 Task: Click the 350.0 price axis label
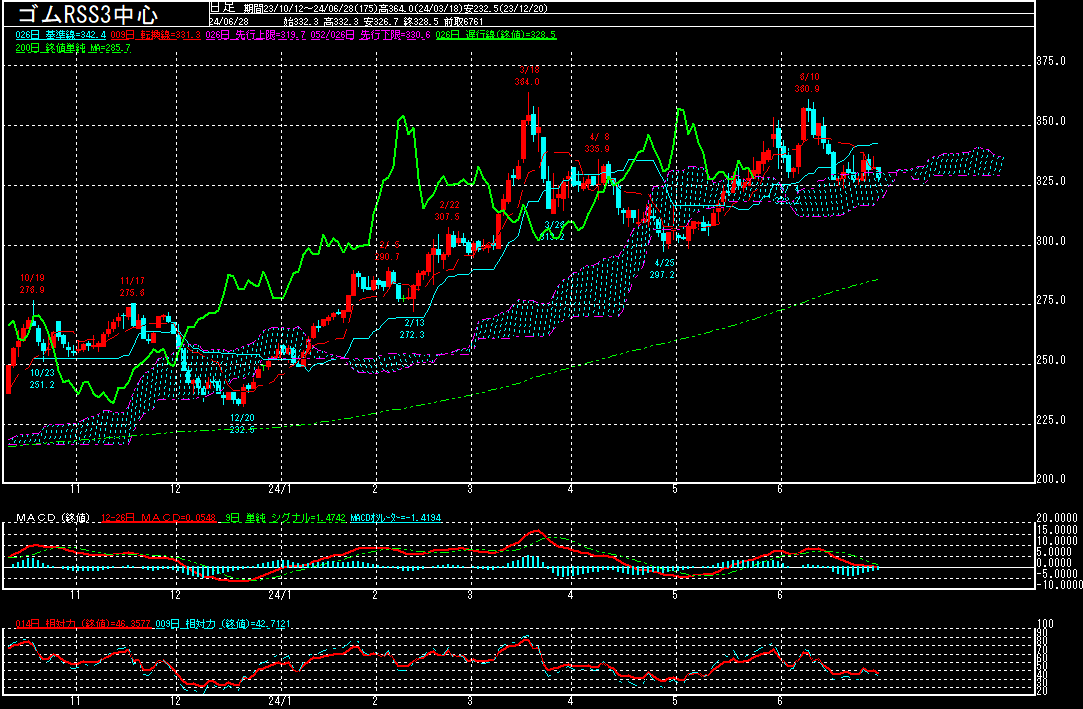pyautogui.click(x=1051, y=121)
